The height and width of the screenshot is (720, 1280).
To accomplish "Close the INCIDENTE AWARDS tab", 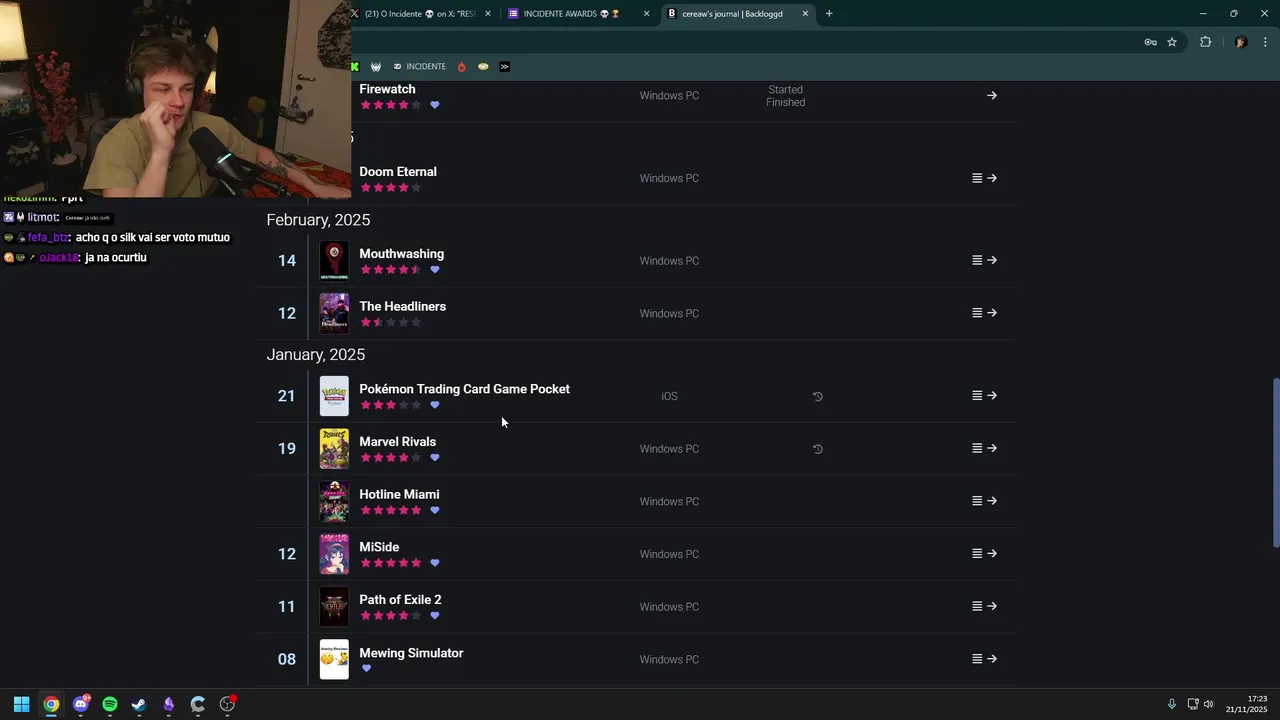I will click(646, 14).
